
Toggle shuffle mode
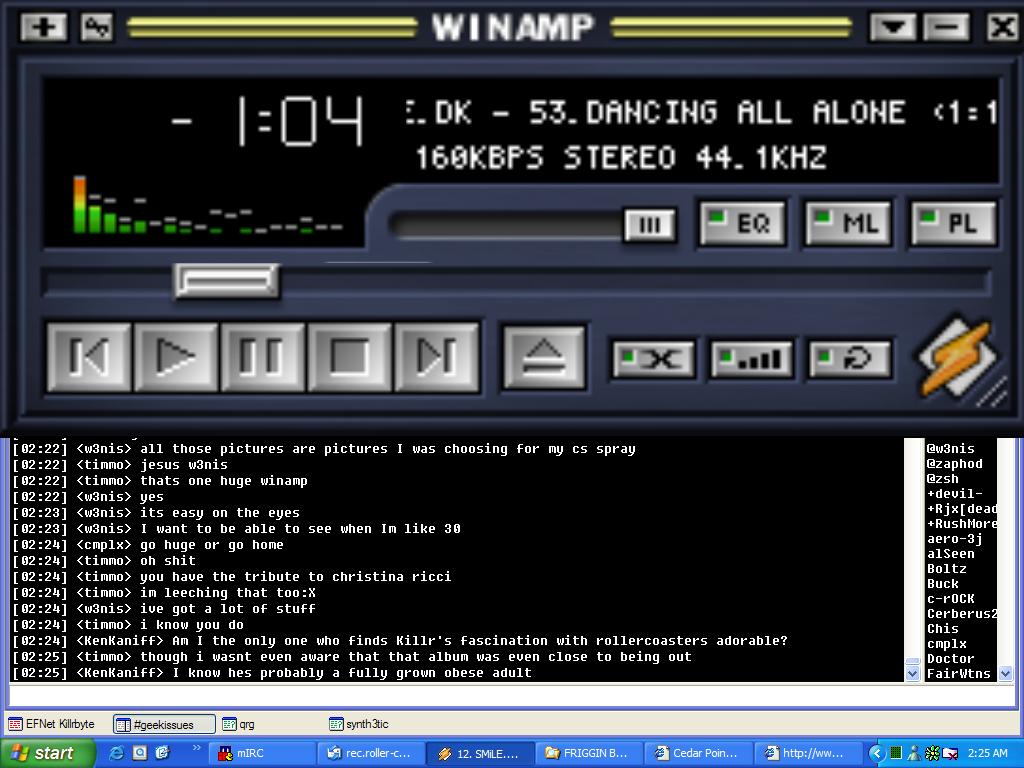(x=653, y=359)
